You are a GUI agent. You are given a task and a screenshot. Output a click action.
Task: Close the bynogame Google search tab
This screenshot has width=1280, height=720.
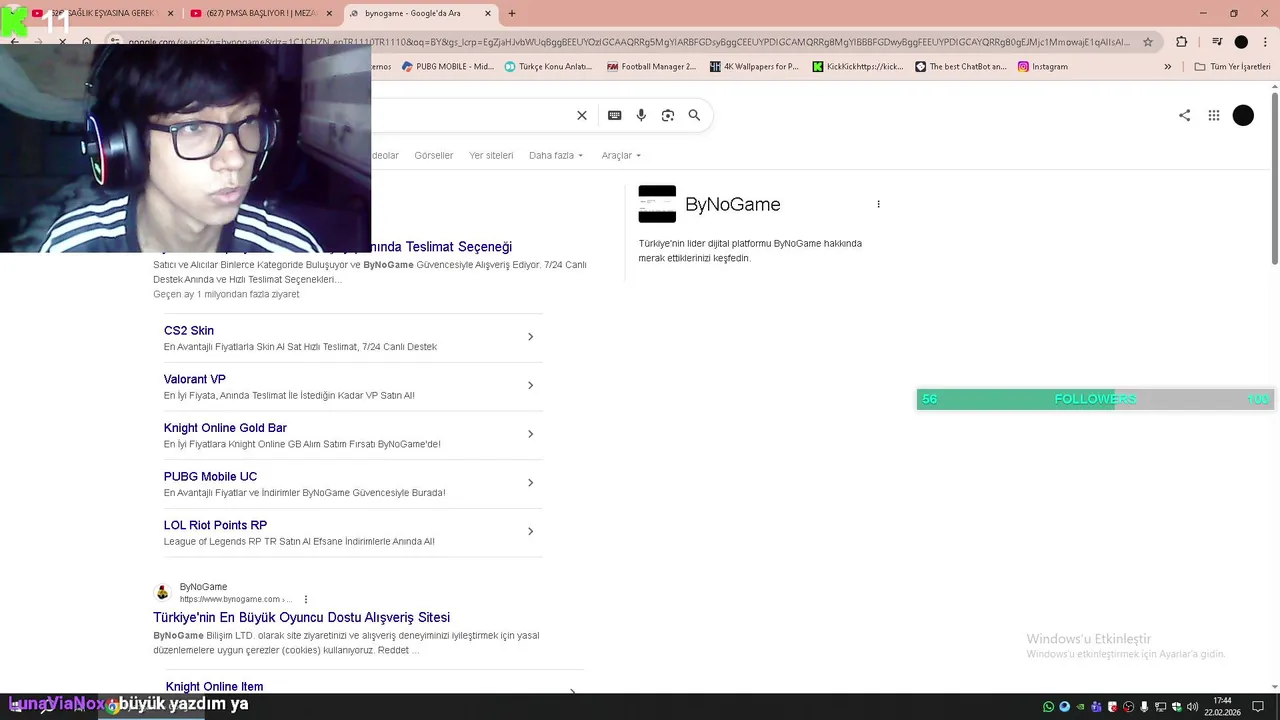[488, 13]
